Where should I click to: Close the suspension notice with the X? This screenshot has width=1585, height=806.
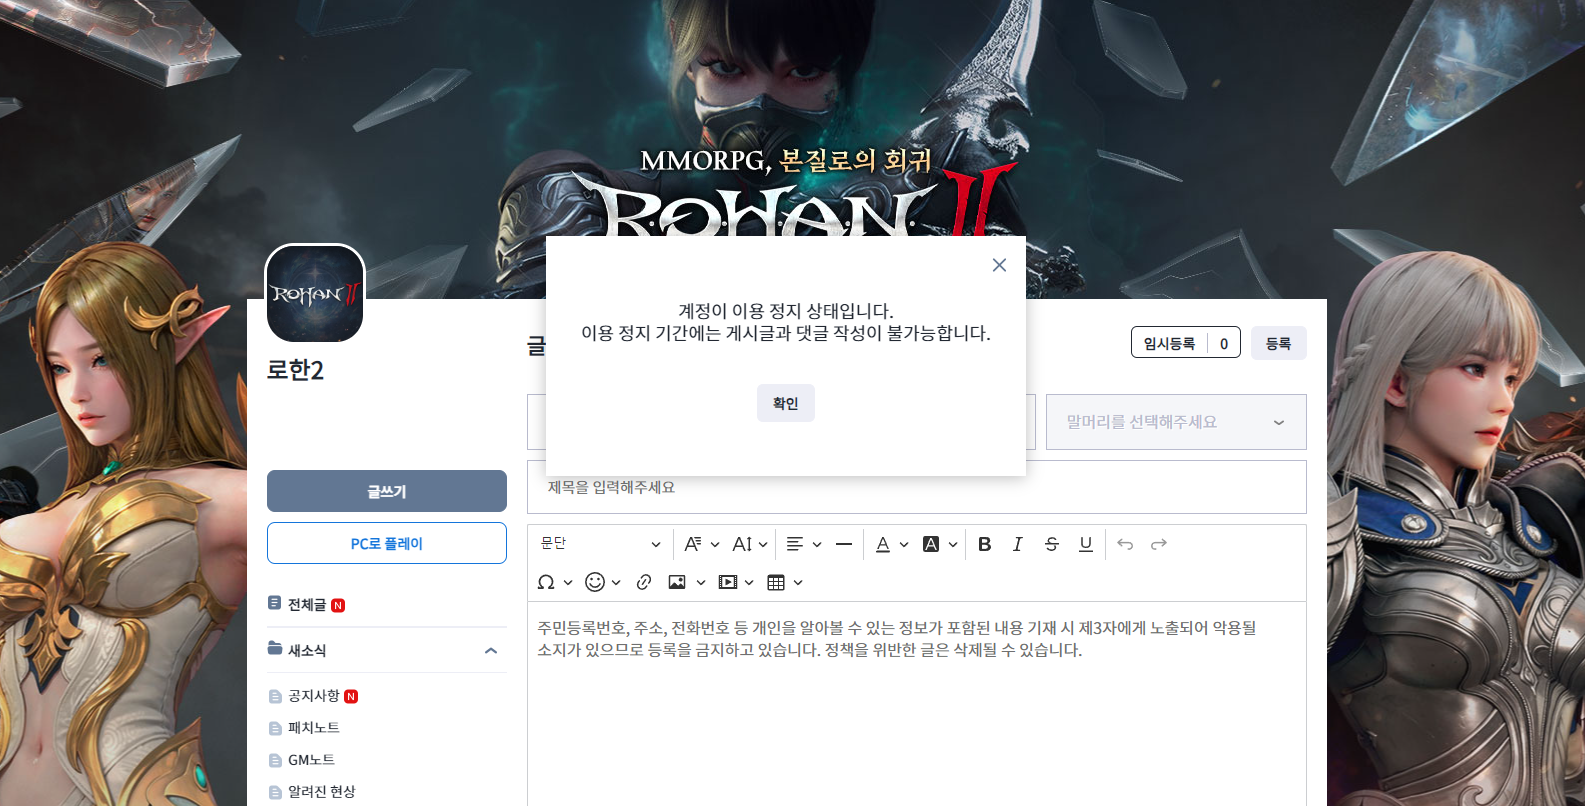coord(999,265)
